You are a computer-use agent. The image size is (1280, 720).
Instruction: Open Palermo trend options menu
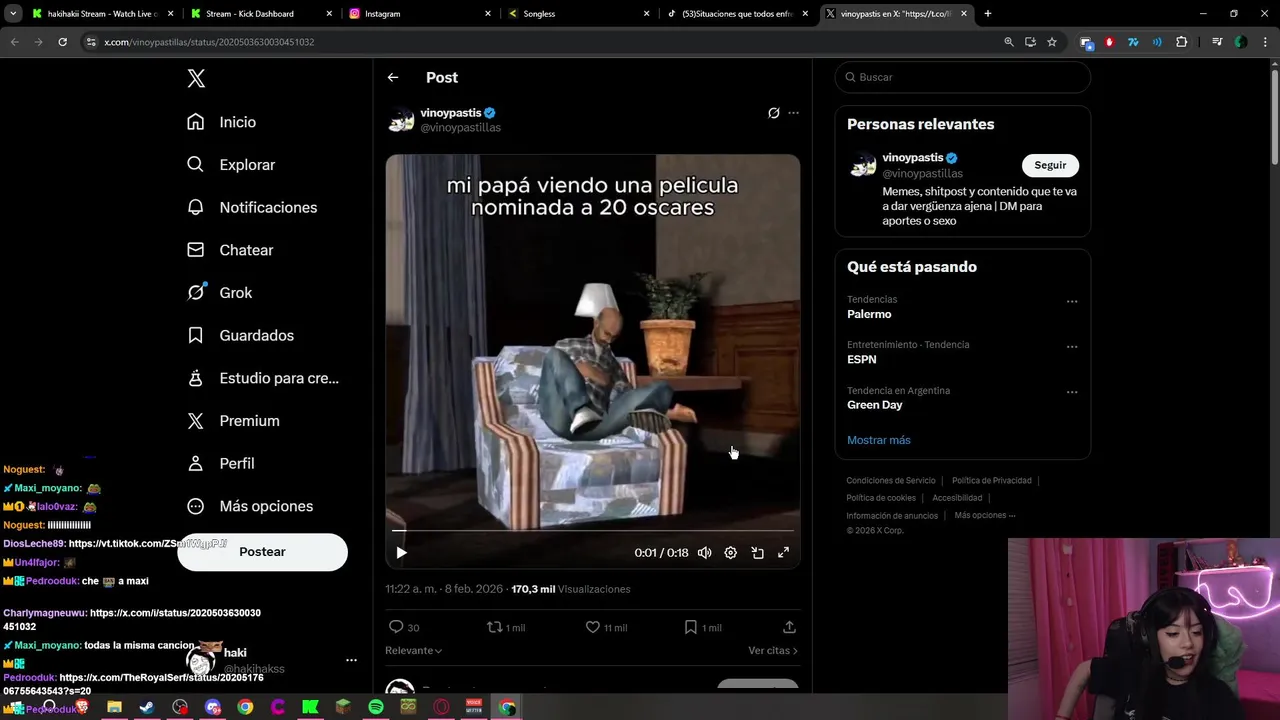click(x=1072, y=301)
